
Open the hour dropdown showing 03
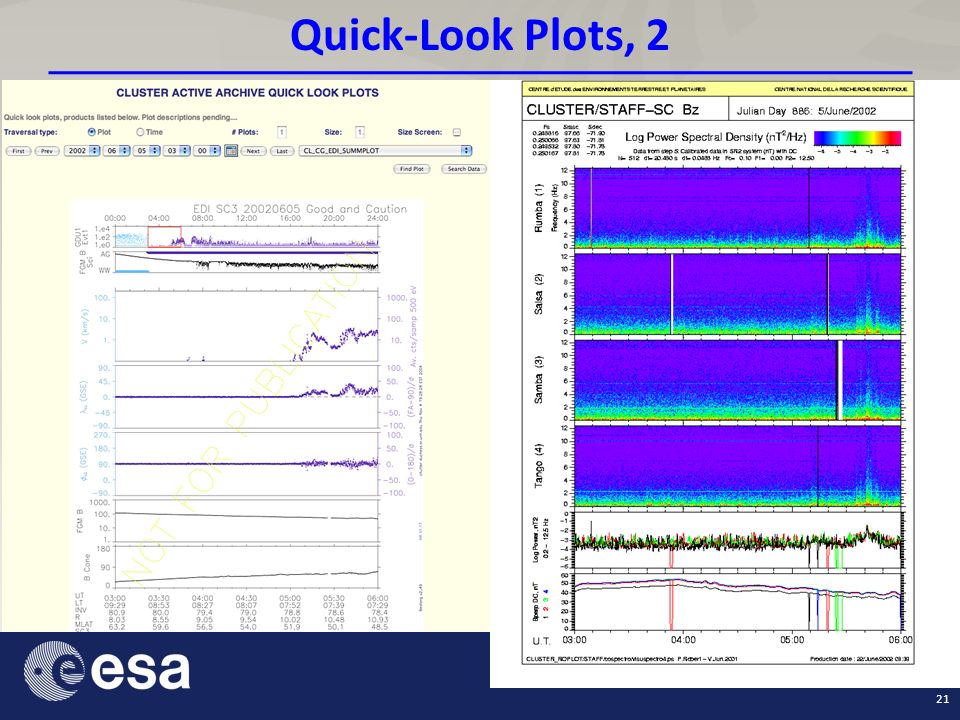(176, 151)
